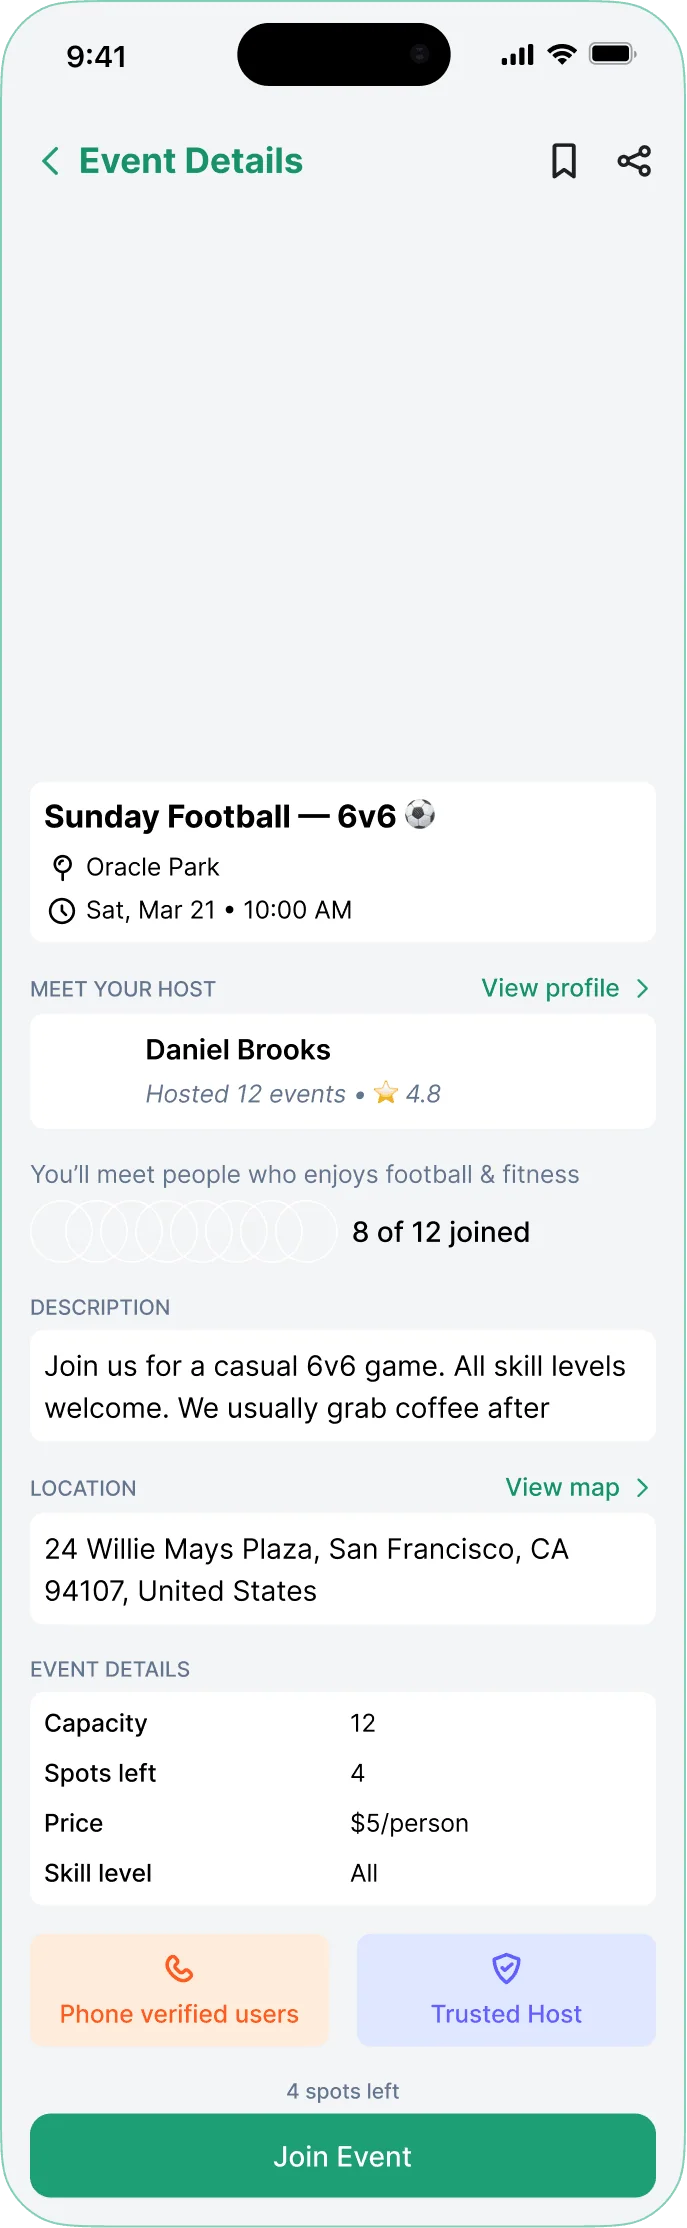Viewport: 687px width, 2228px height.
Task: Open the View map chevron
Action: pos(643,1487)
